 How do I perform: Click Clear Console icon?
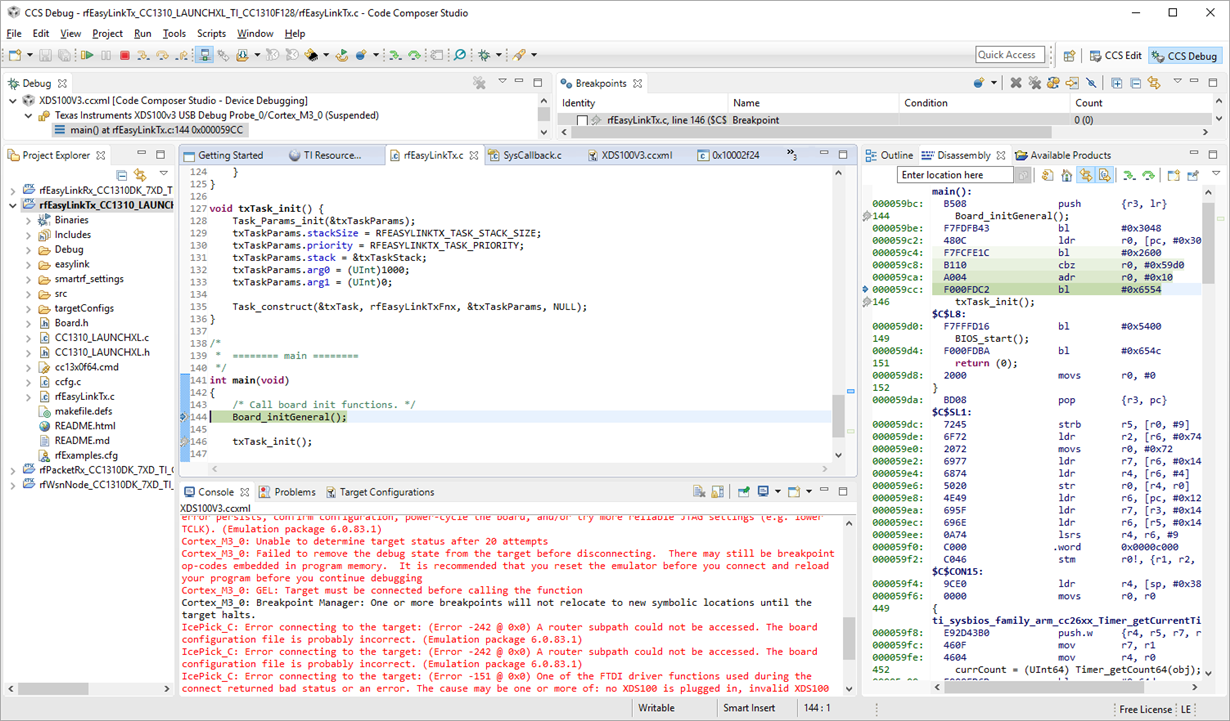click(699, 492)
